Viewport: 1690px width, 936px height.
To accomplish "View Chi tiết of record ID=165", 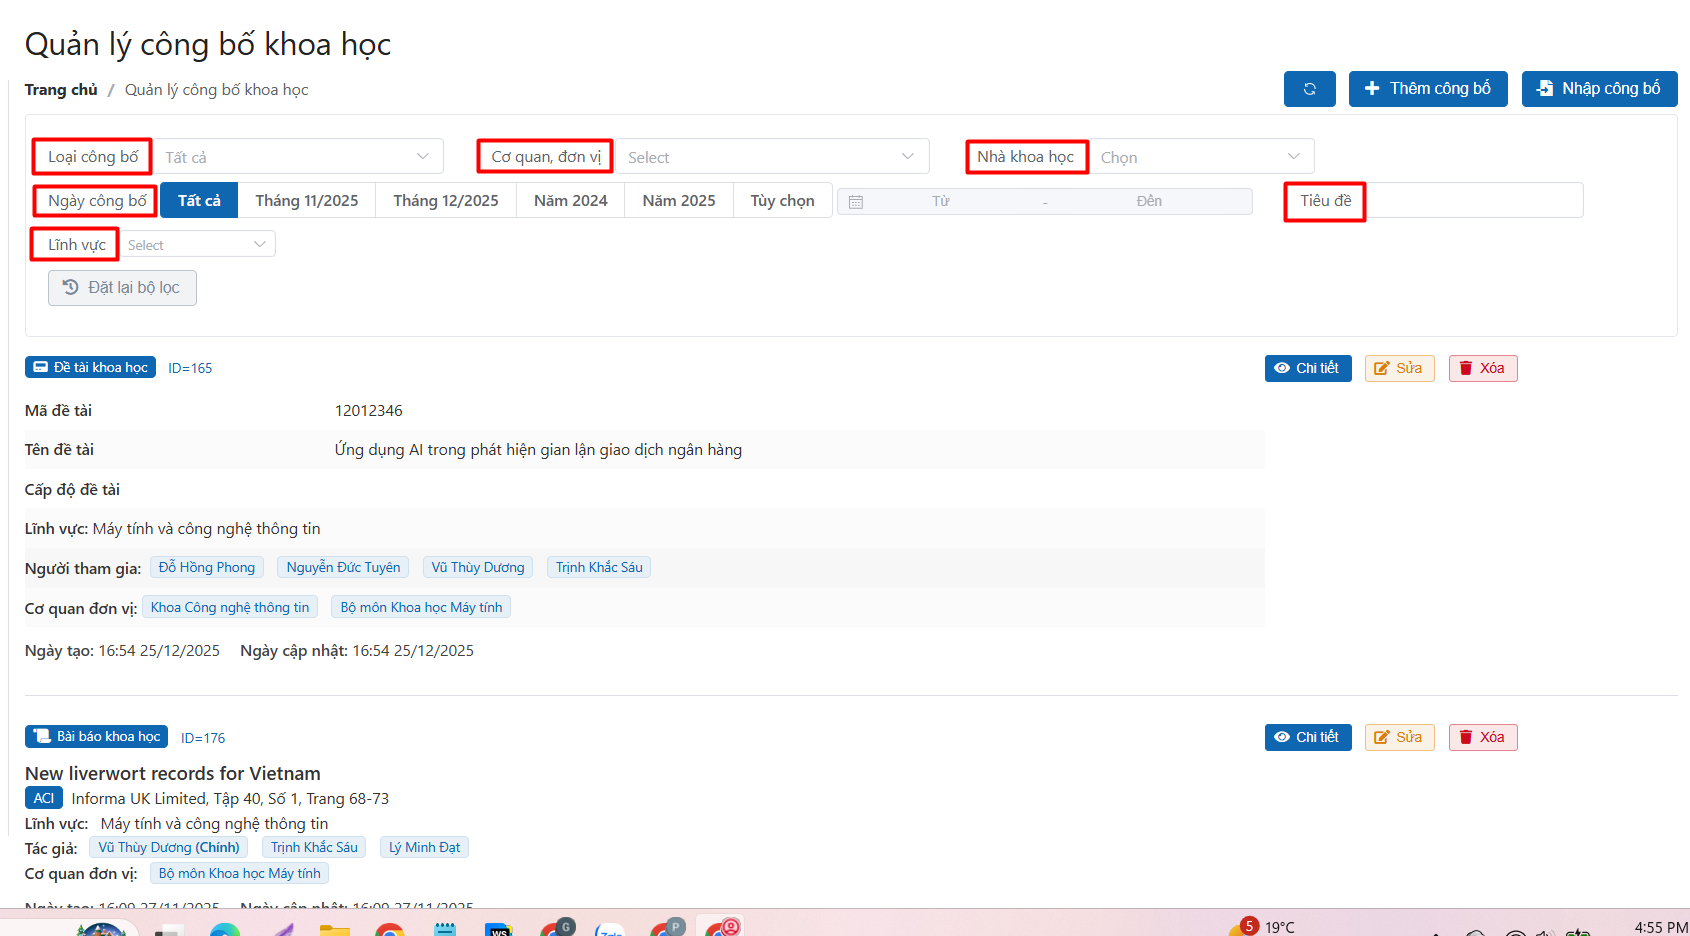I will point(1307,369).
